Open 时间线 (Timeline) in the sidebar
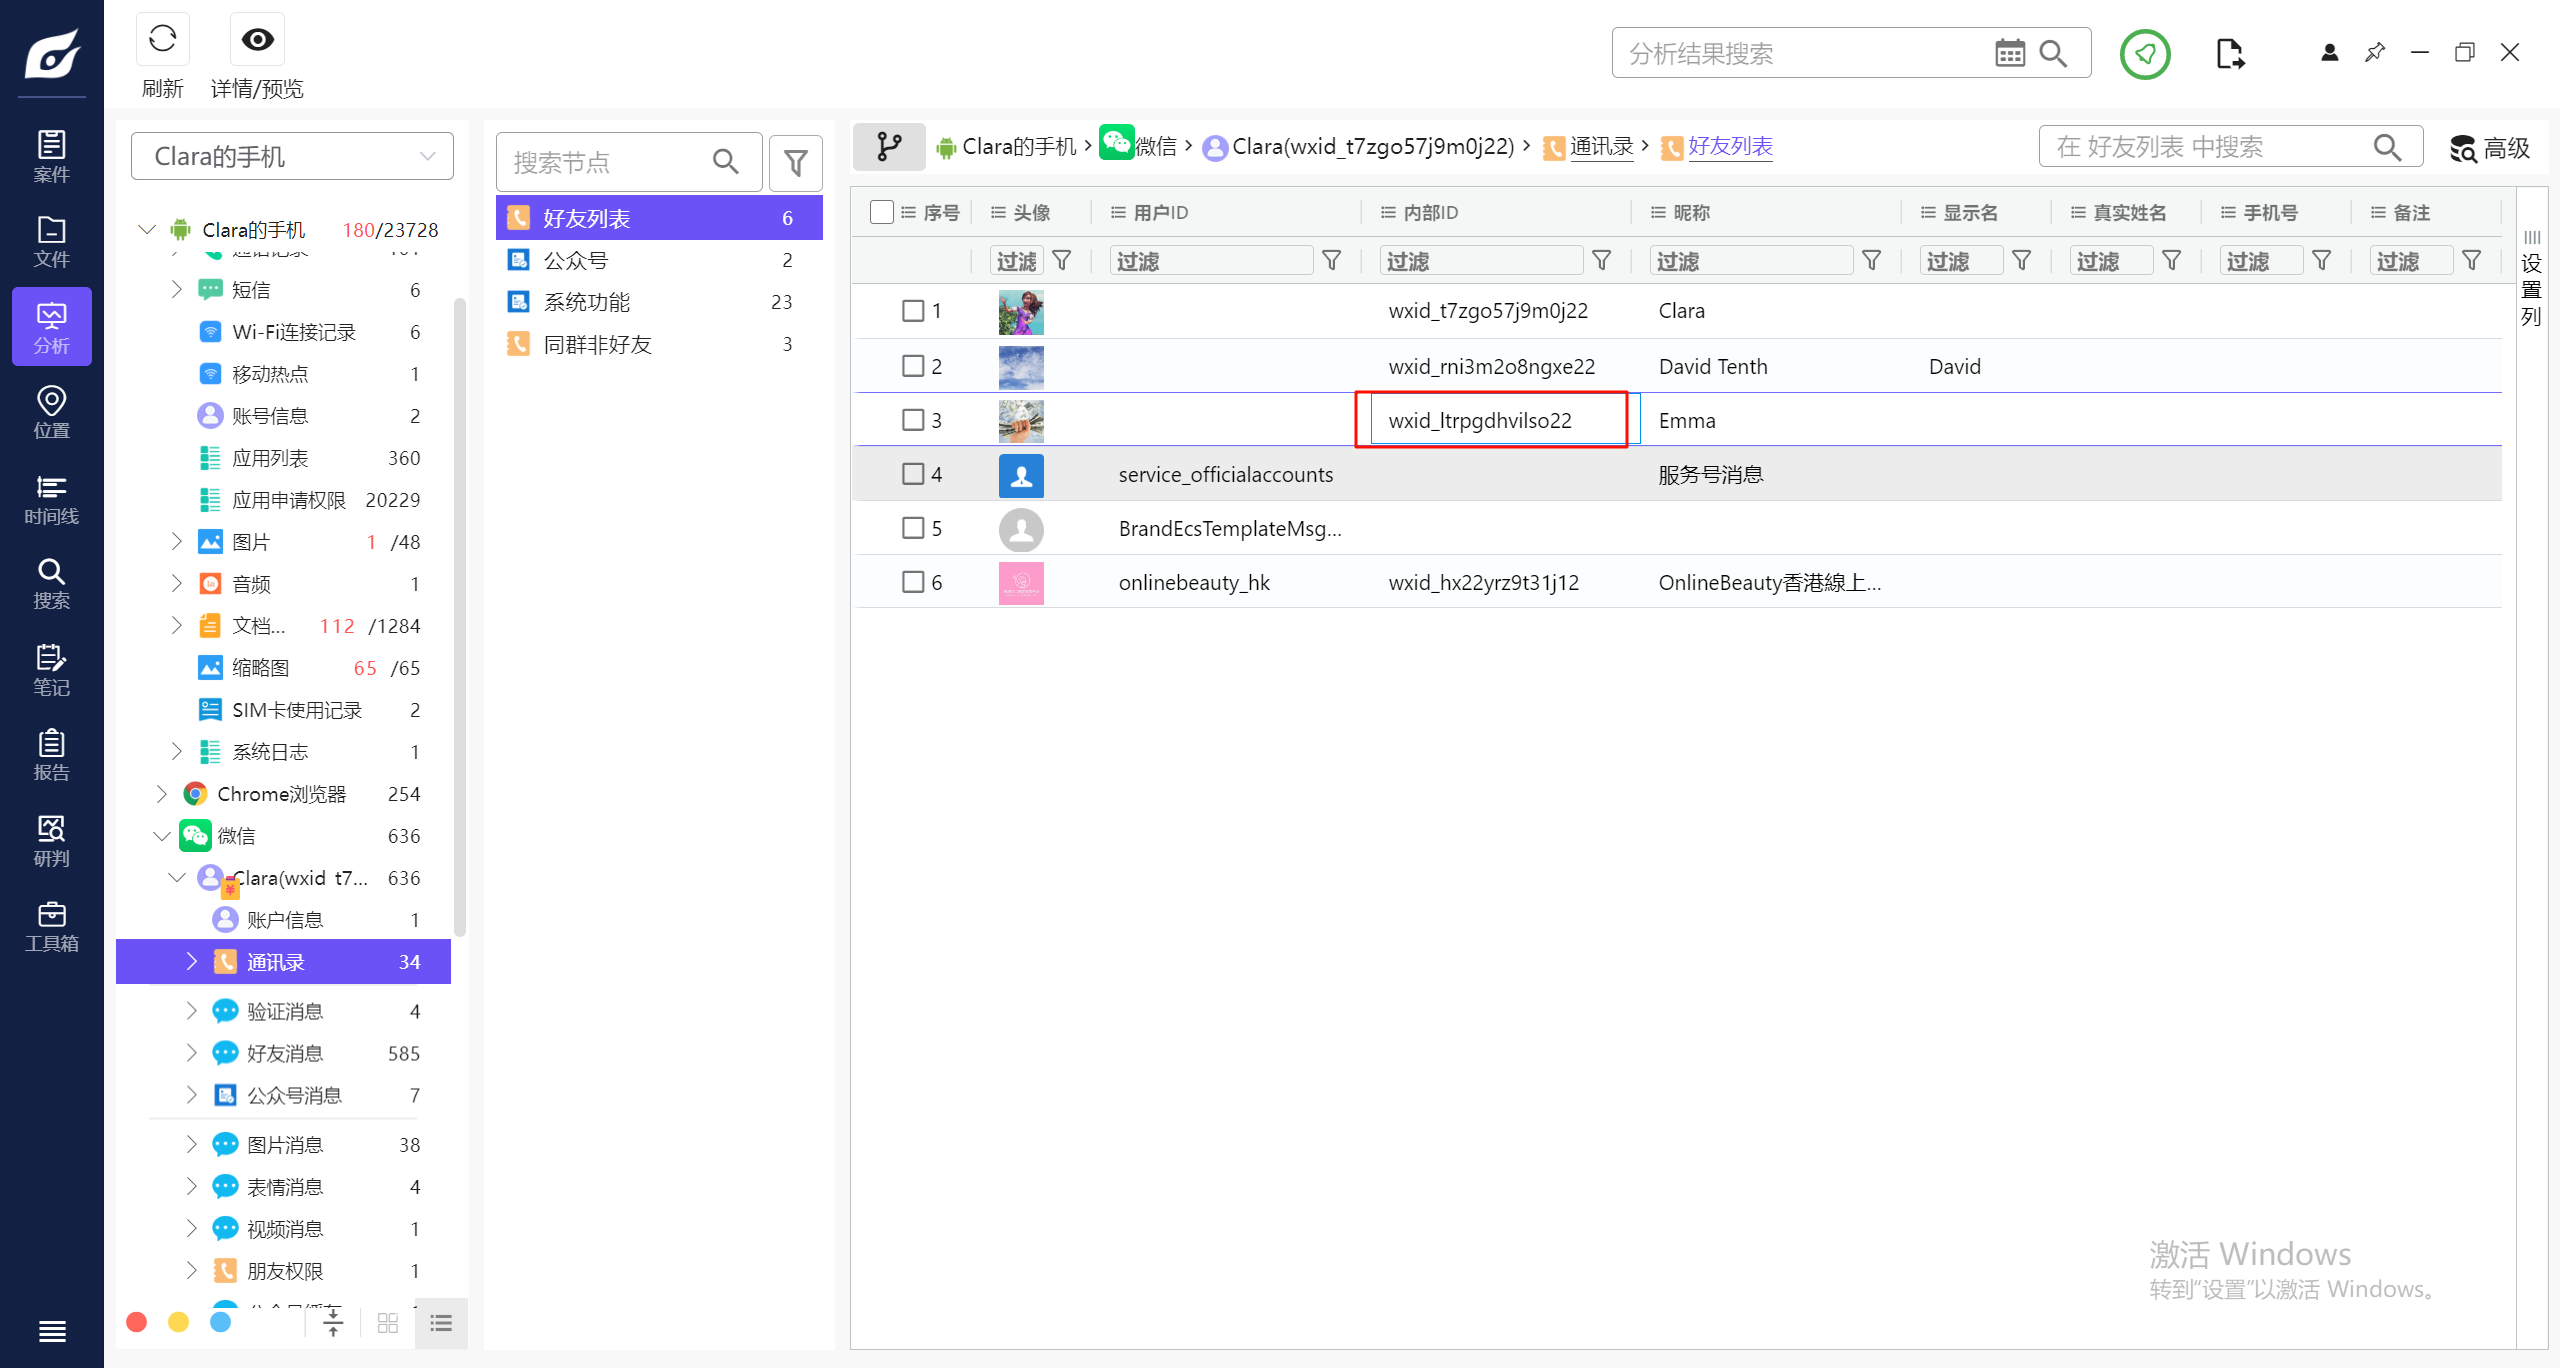2560x1368 pixels. click(x=51, y=499)
